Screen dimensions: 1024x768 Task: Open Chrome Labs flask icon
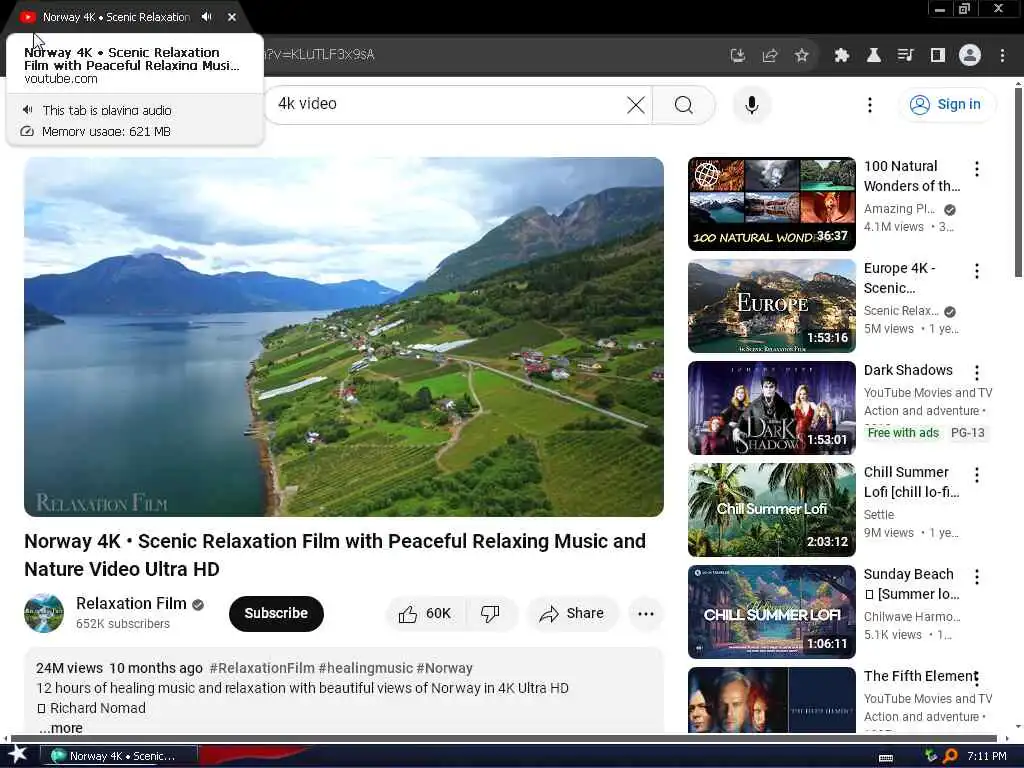coord(874,56)
